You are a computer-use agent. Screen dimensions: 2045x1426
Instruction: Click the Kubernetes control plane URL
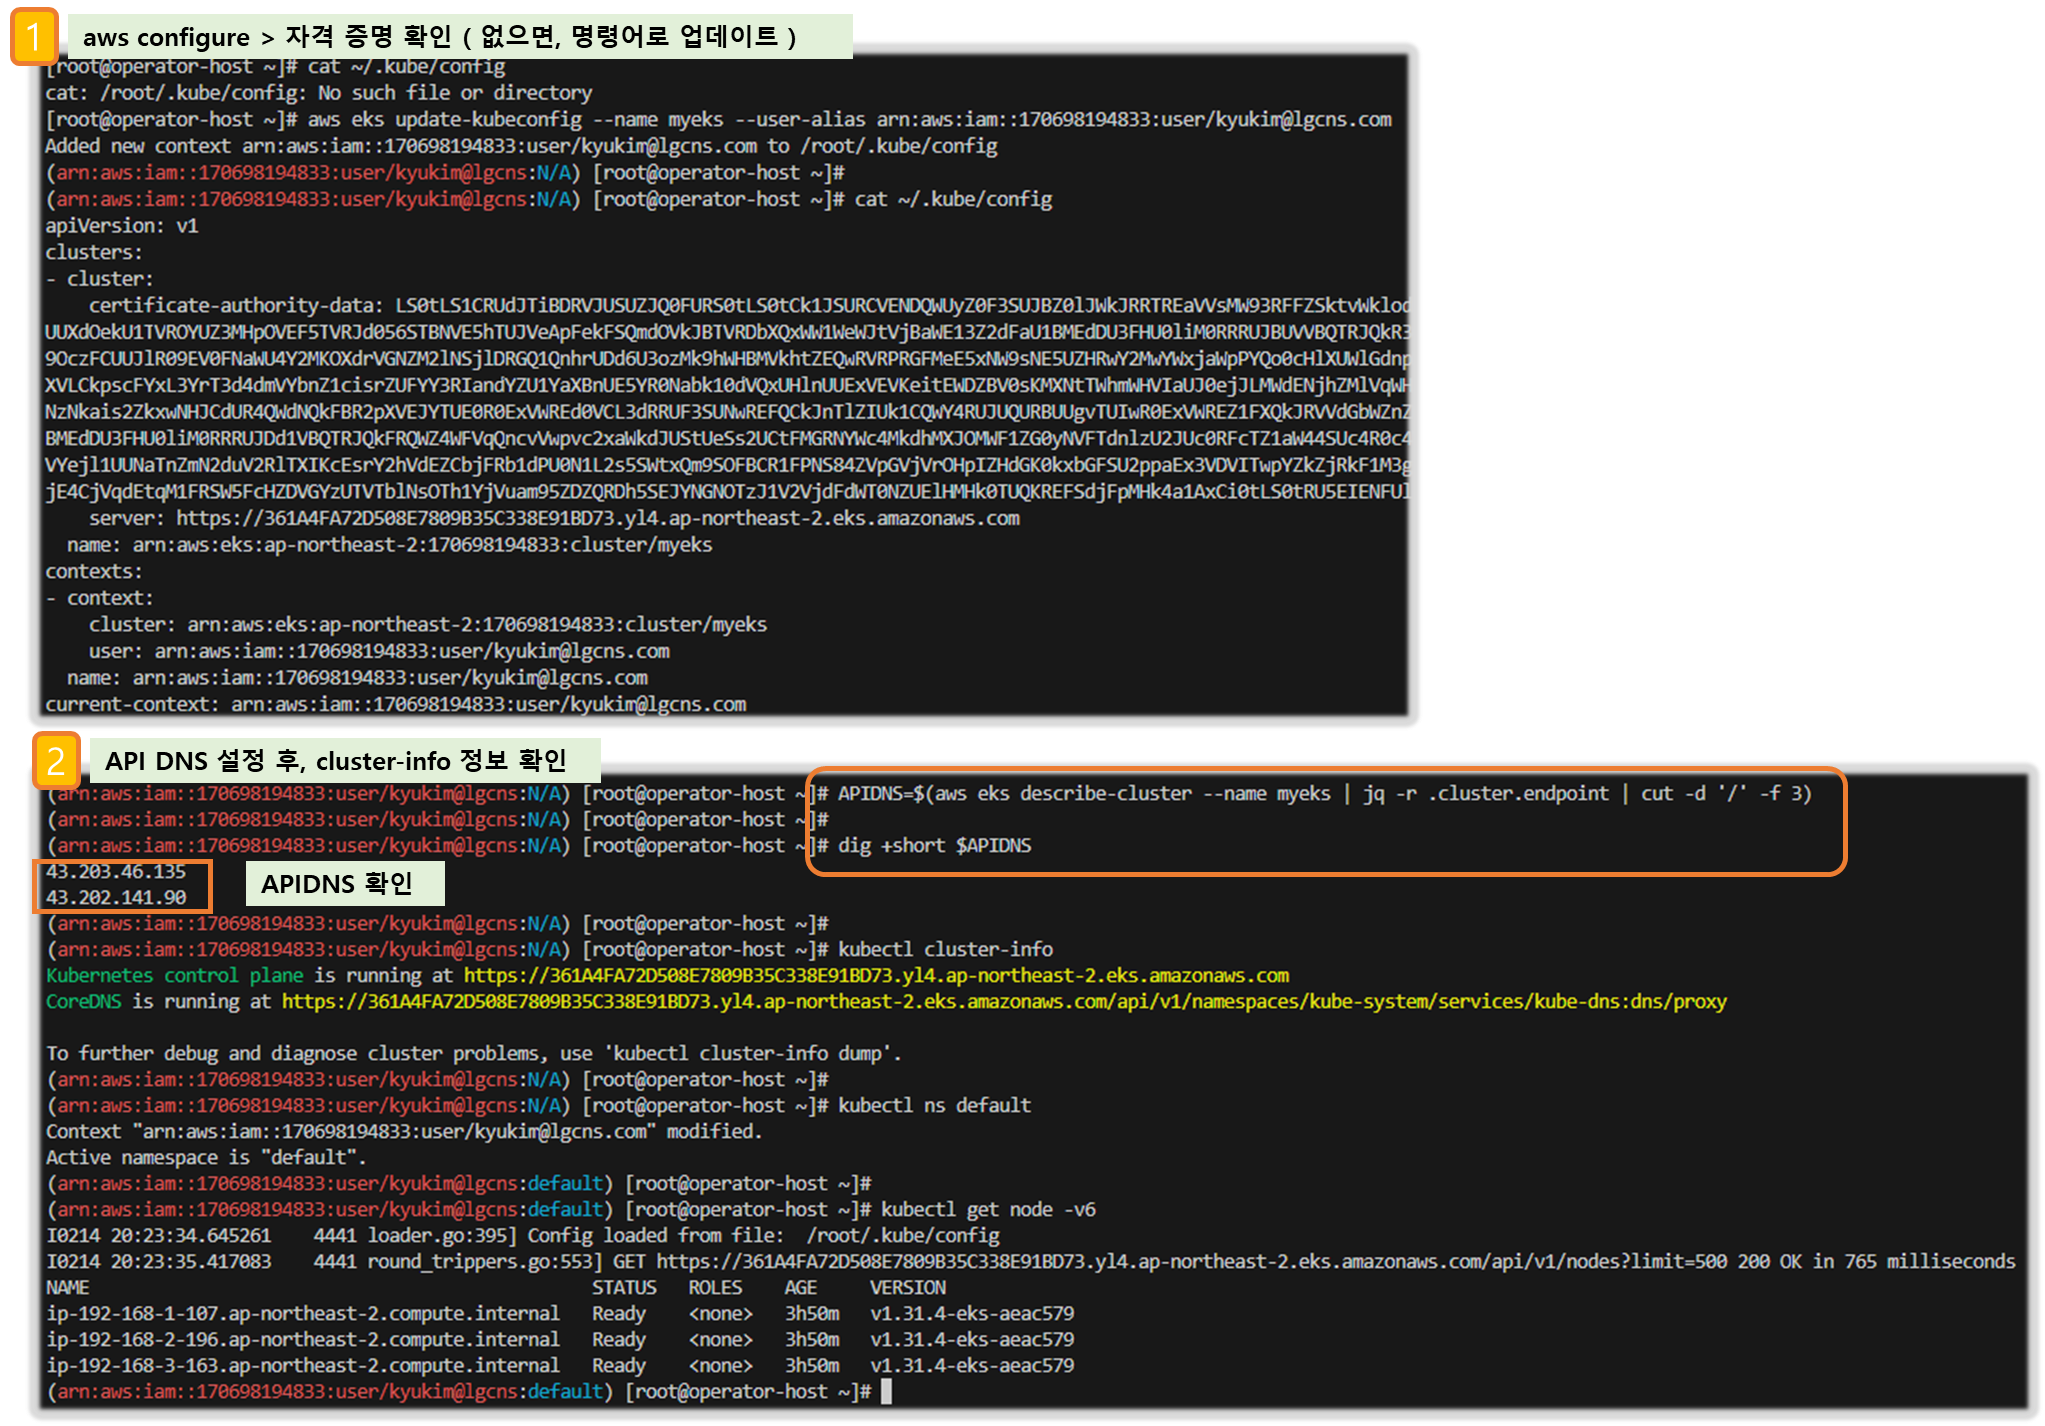pyautogui.click(x=875, y=975)
